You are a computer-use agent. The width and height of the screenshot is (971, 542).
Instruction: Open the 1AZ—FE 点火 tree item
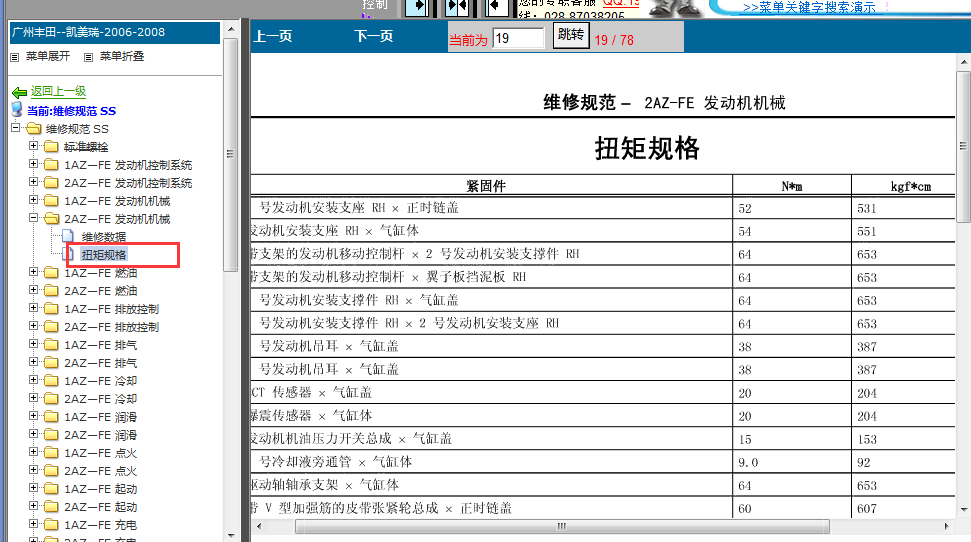click(100, 453)
